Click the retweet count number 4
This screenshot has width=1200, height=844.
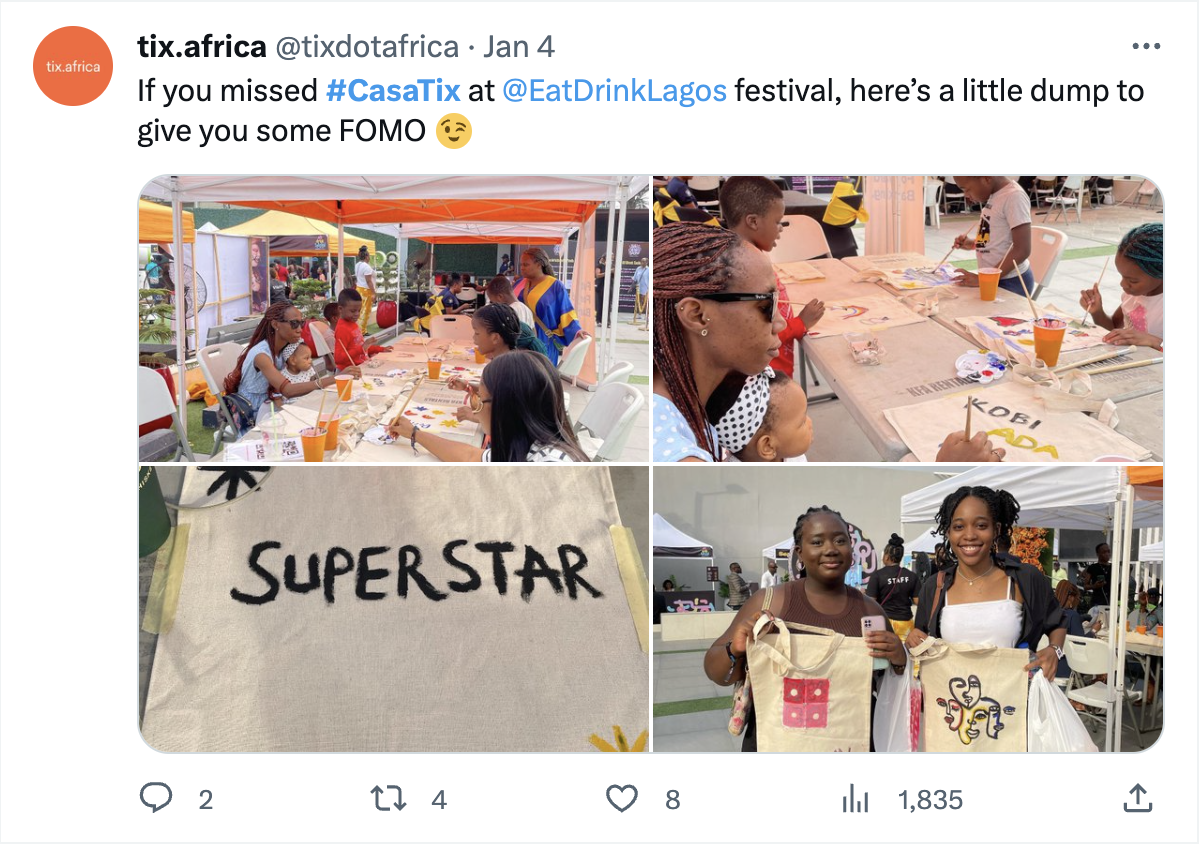coord(438,799)
